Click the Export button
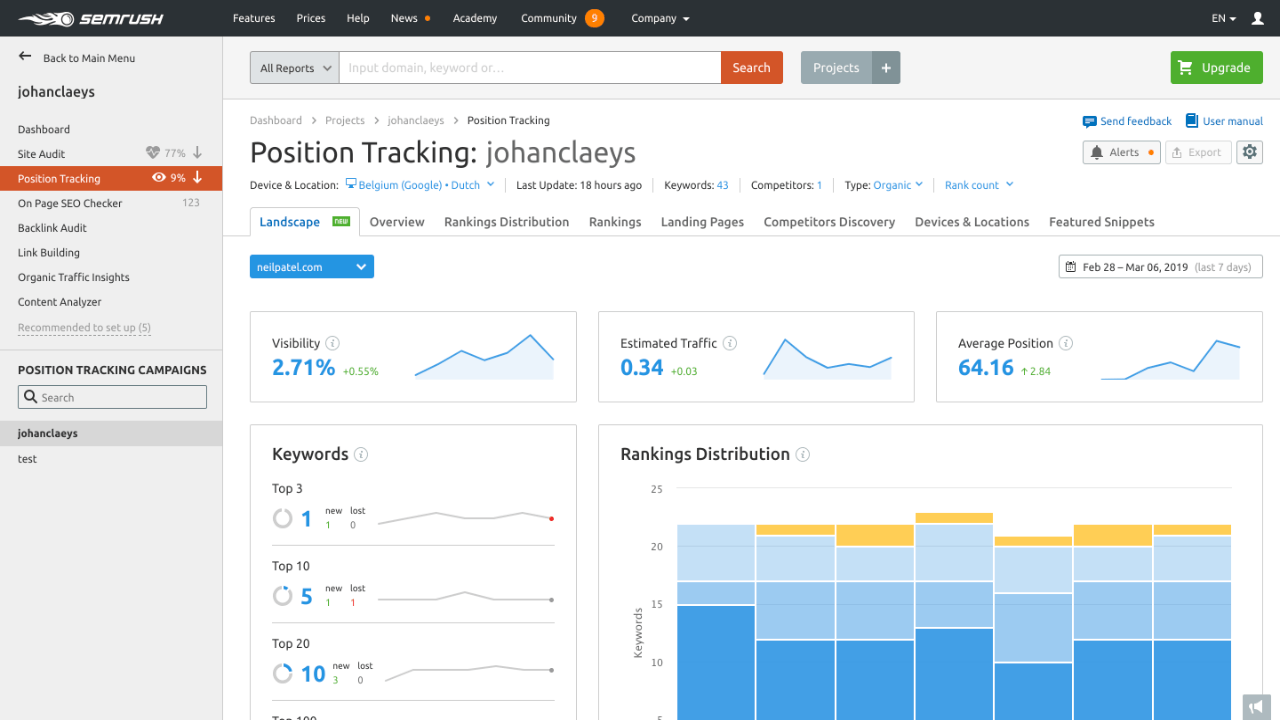The height and width of the screenshot is (720, 1280). (x=1198, y=152)
